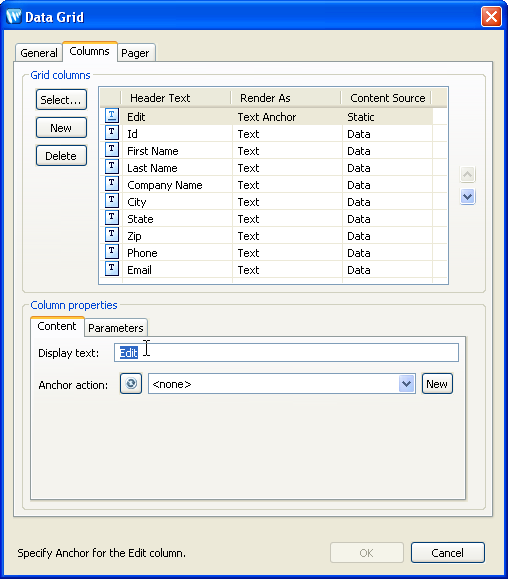Click the text anchor icon of Edit row

(111, 115)
